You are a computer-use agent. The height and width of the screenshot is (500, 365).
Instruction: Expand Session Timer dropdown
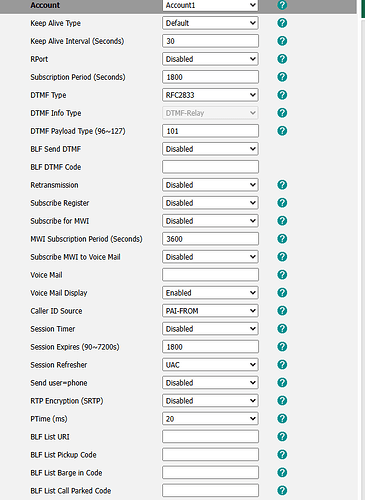210,329
